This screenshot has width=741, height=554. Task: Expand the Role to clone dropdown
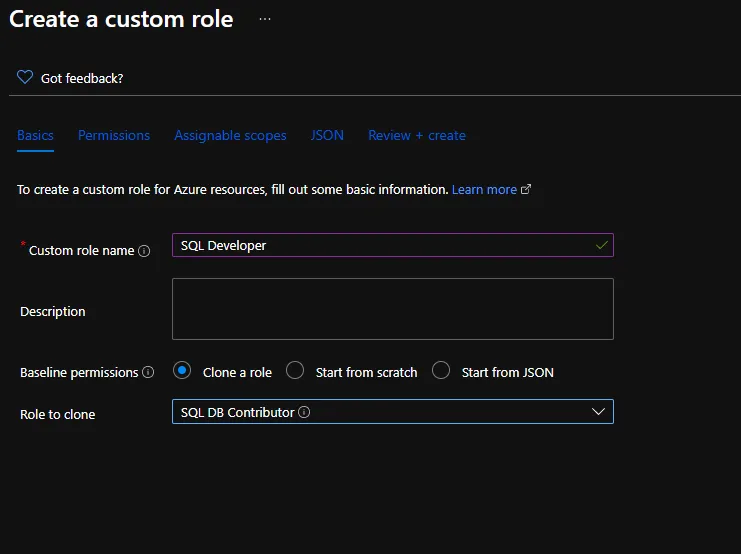click(x=392, y=412)
